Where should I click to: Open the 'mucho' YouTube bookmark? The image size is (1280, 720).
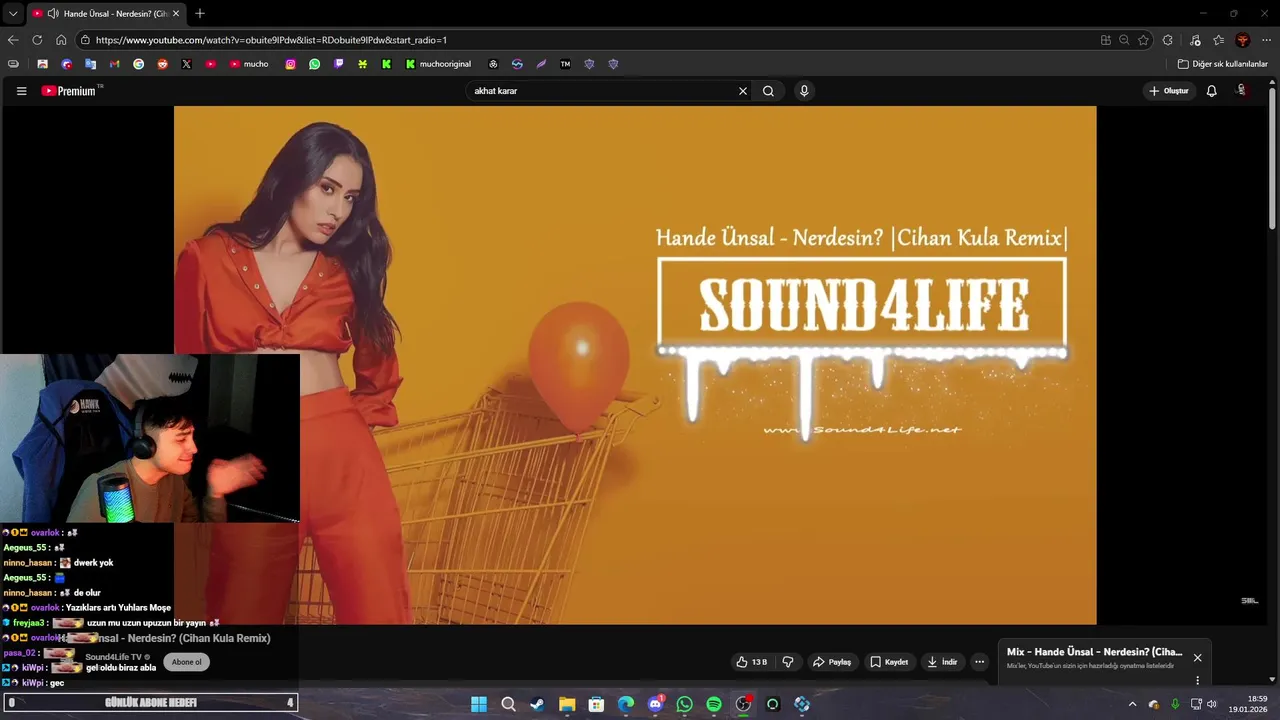pos(249,64)
